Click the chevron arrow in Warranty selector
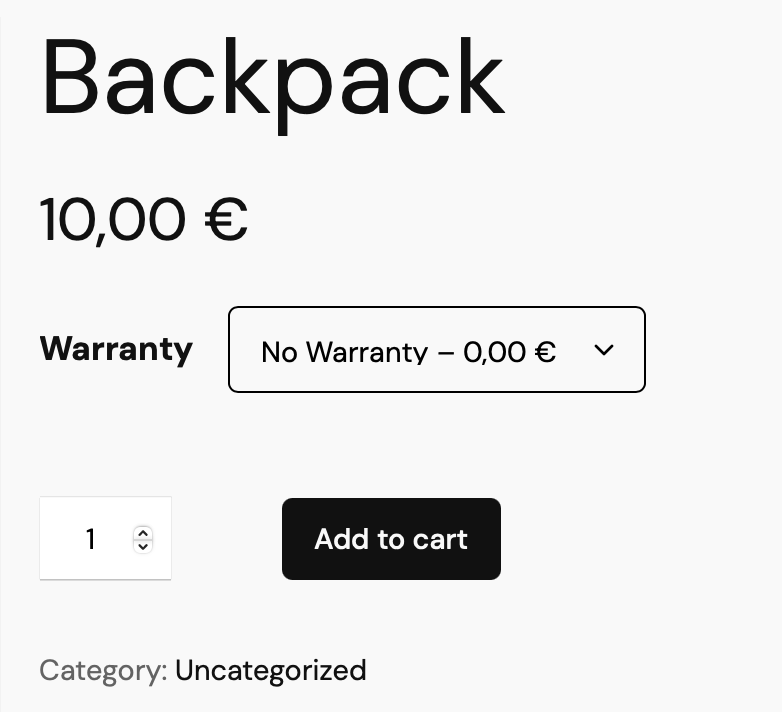The image size is (782, 712). point(603,350)
